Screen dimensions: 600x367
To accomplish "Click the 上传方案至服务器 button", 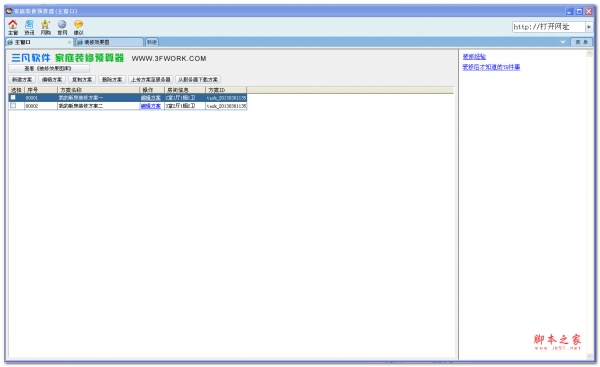I will click(x=150, y=80).
